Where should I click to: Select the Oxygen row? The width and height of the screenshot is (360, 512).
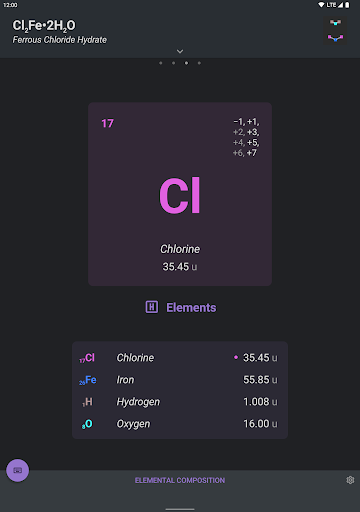pyautogui.click(x=180, y=424)
